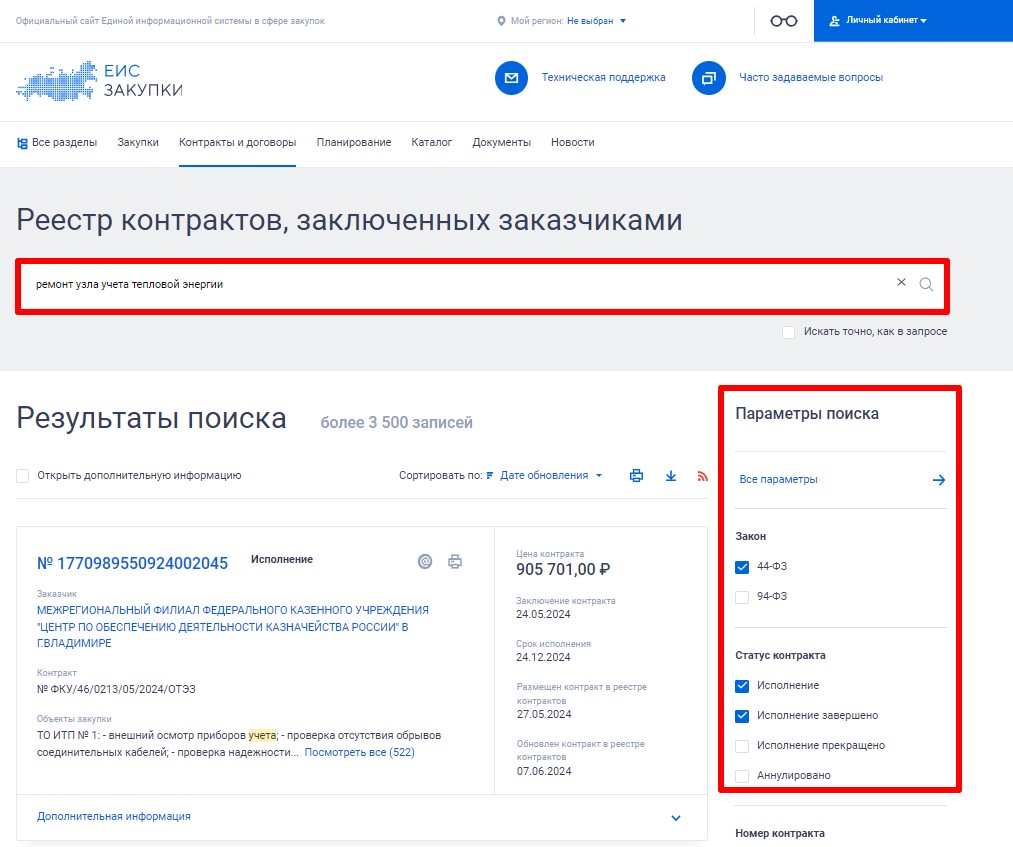Click the Техническая поддержка envelope icon
The height and width of the screenshot is (847, 1013).
pos(511,78)
